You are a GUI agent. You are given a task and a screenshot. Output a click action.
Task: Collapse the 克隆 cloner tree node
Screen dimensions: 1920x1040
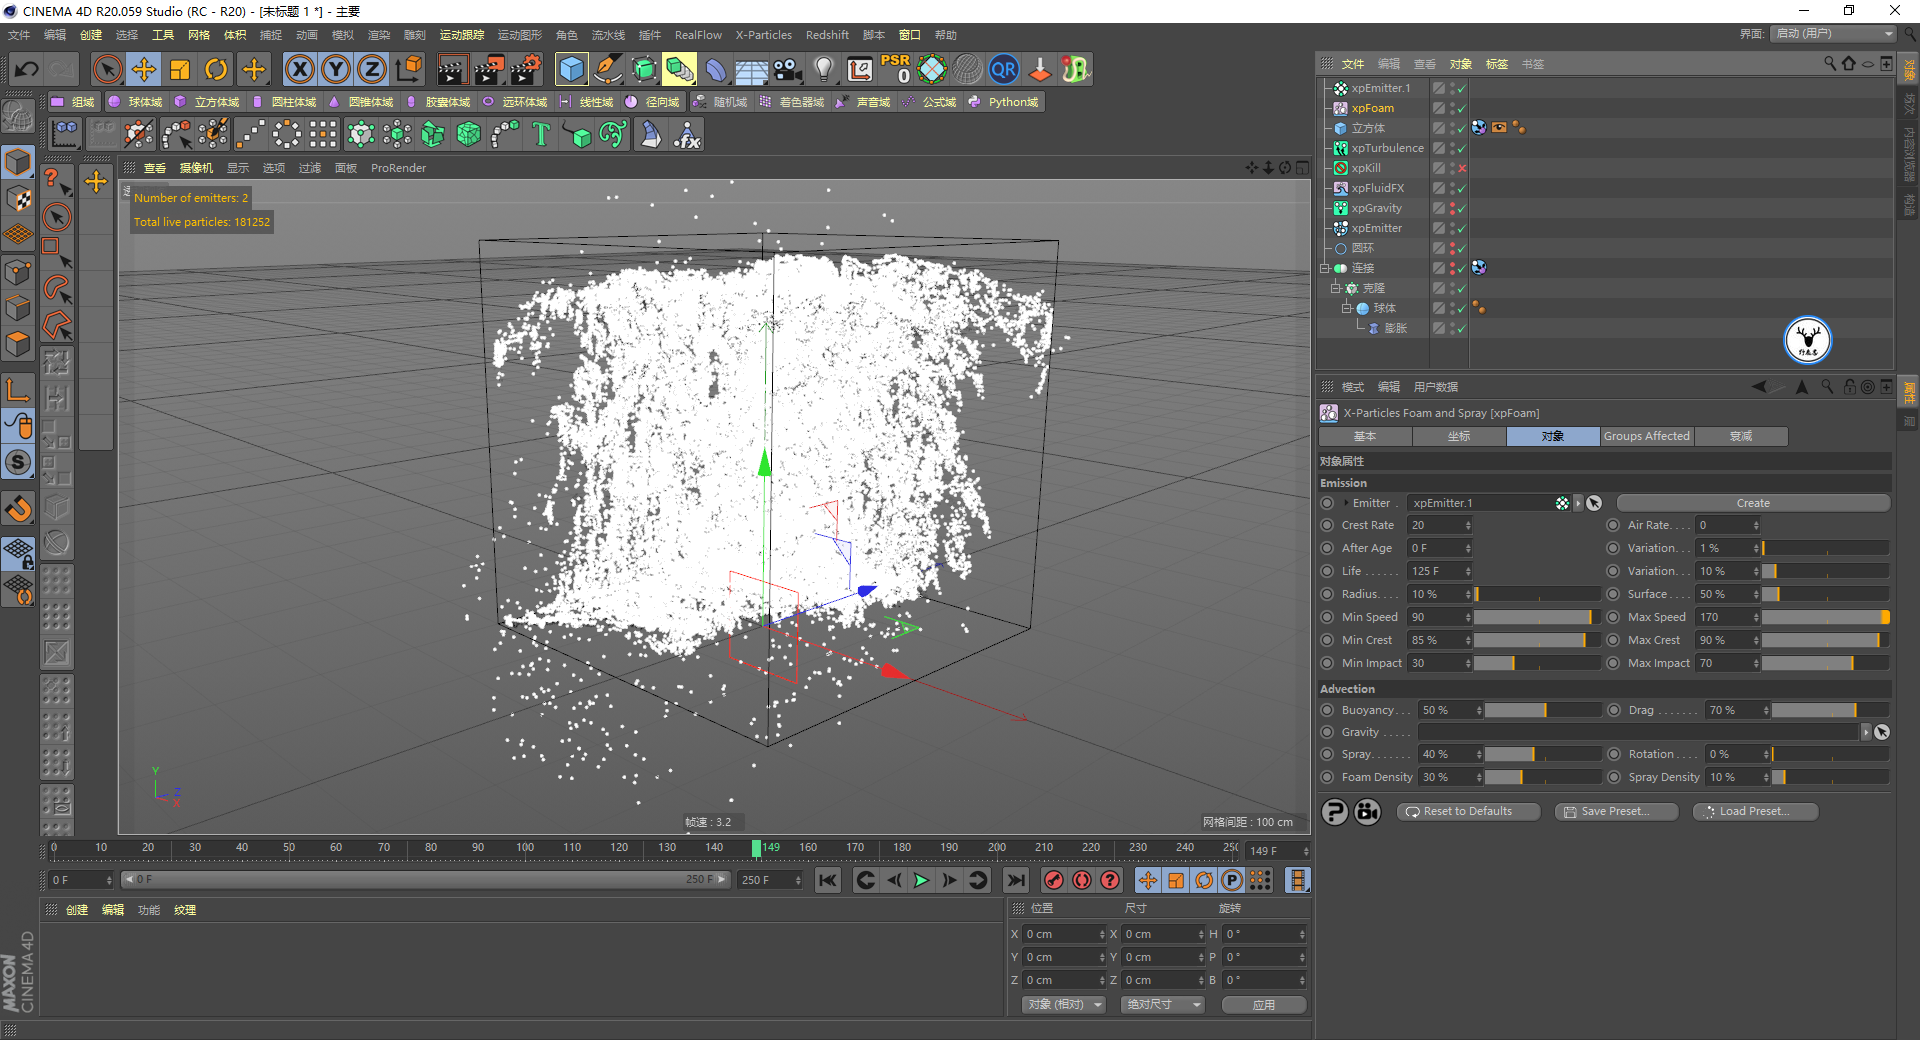1335,288
